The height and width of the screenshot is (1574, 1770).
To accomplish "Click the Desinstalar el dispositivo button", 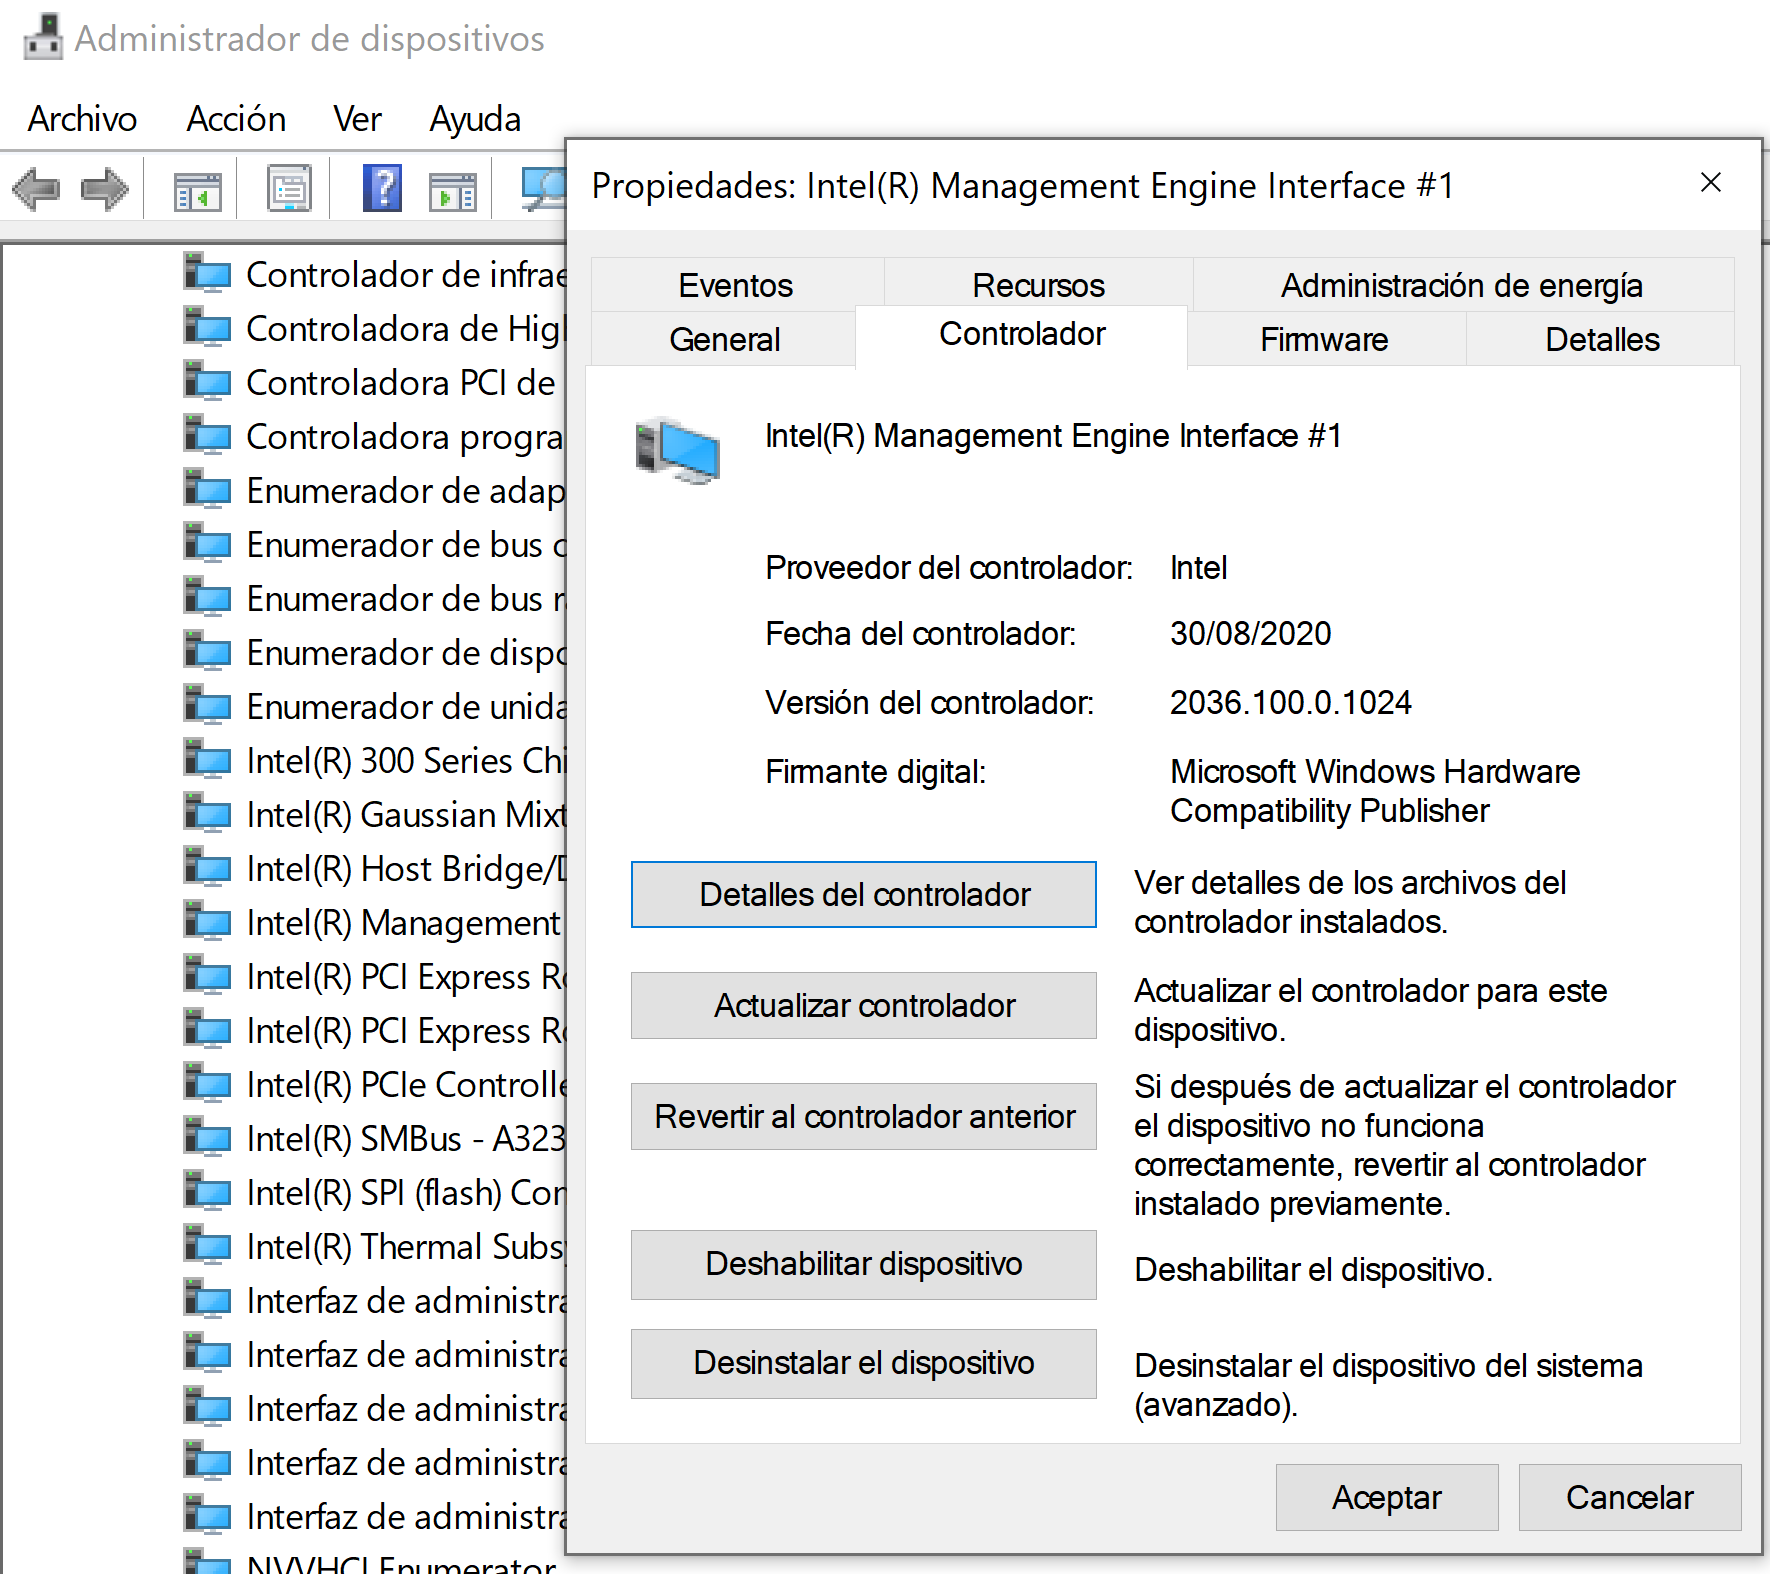I will tap(864, 1363).
